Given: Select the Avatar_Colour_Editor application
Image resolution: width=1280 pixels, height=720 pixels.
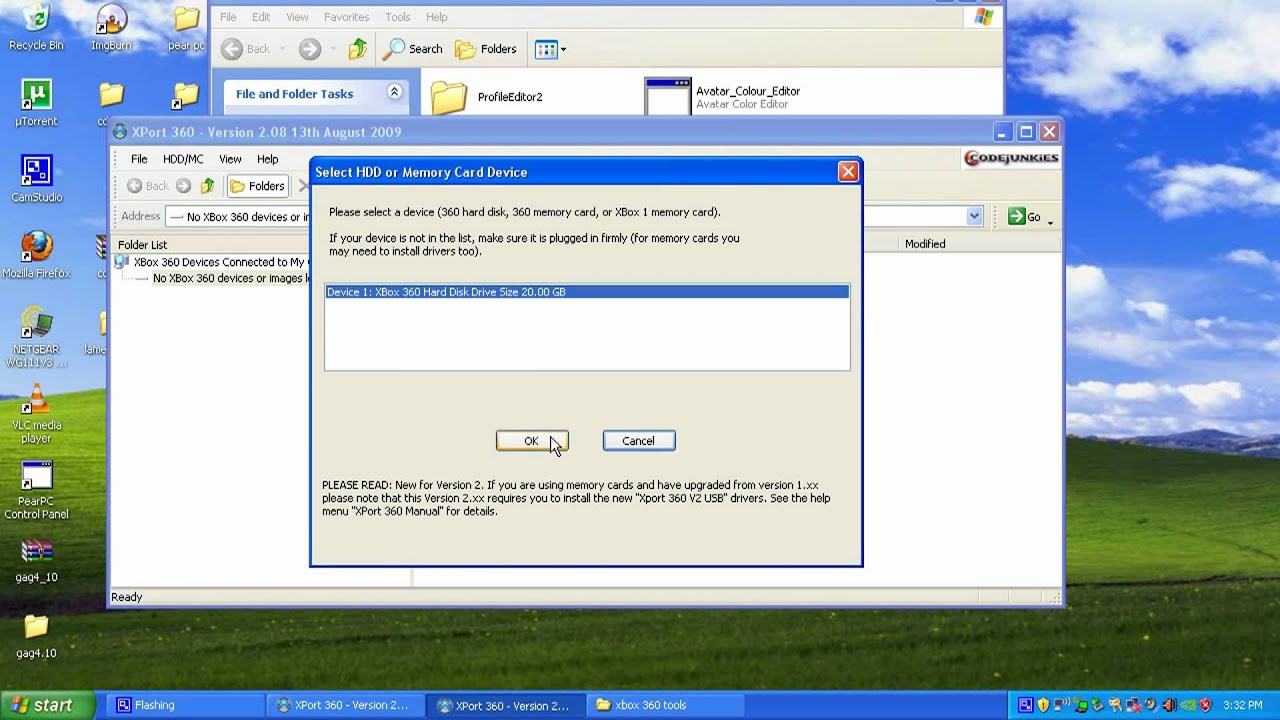Looking at the screenshot, I should click(x=722, y=96).
